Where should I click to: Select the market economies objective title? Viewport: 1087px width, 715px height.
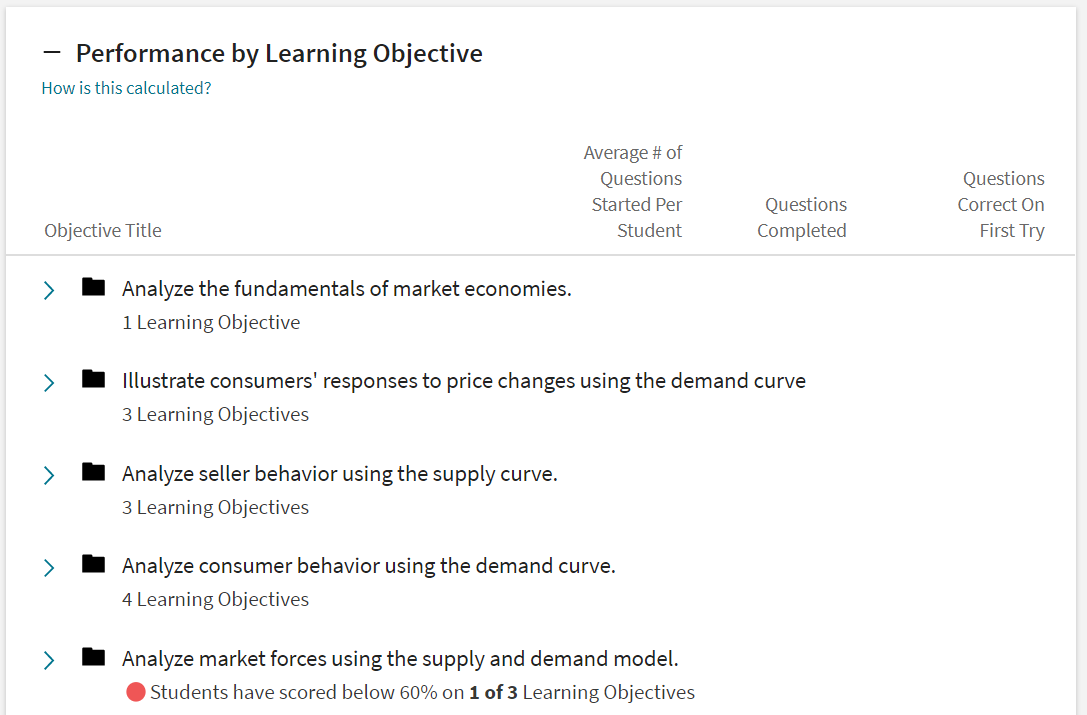347,288
